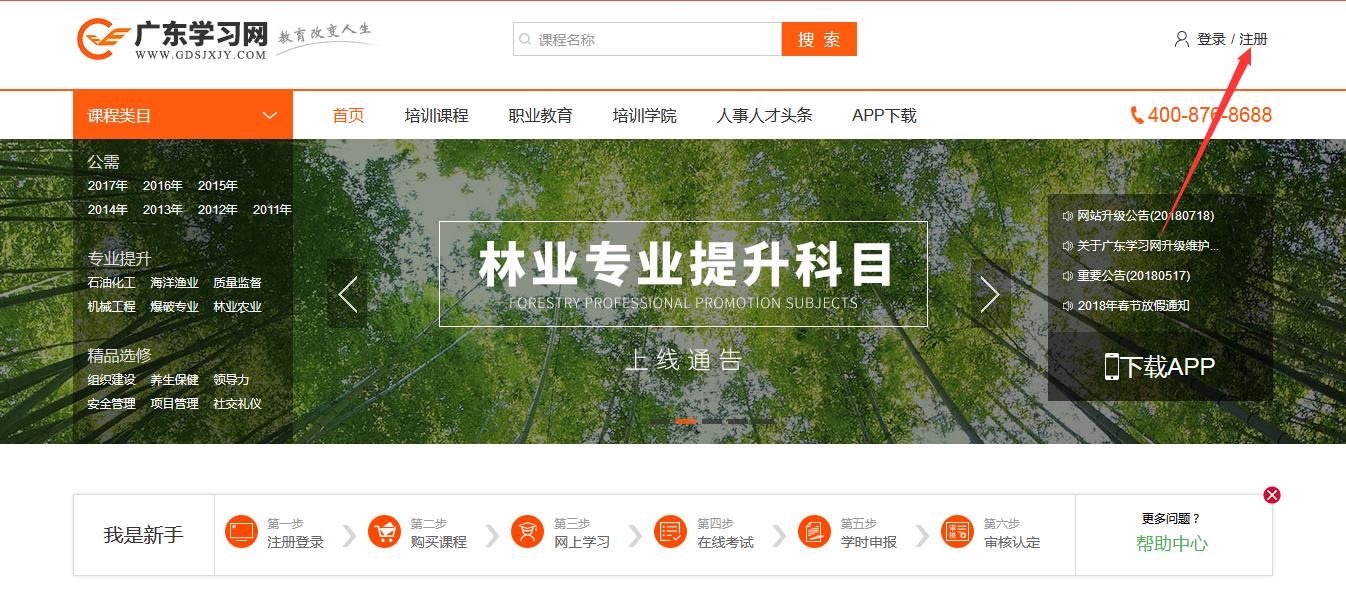Click the 网上学习 graduation cap icon
This screenshot has width=1346, height=606.
point(527,532)
